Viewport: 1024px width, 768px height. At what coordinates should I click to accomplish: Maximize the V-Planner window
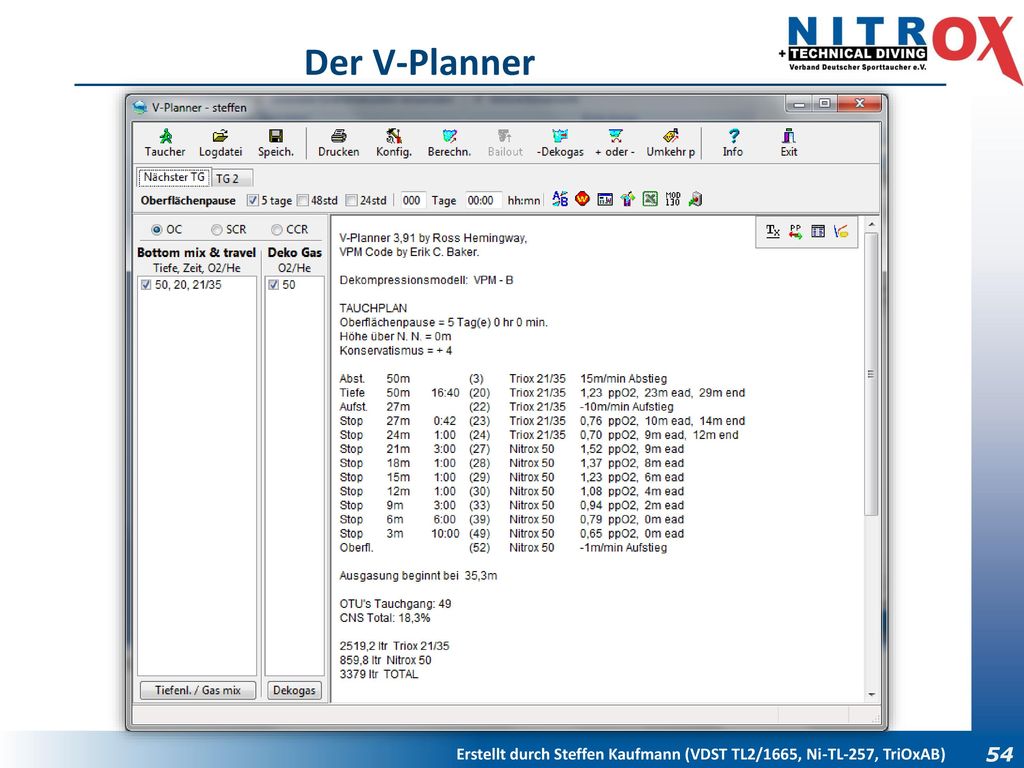pos(825,104)
